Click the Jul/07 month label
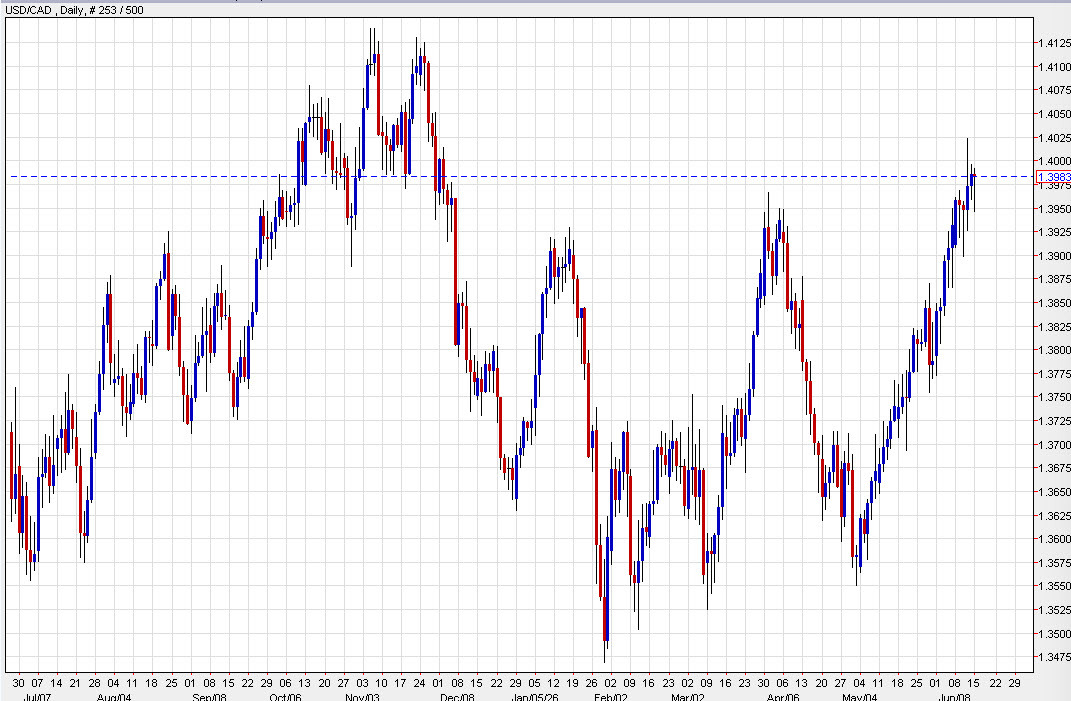The height and width of the screenshot is (701, 1071). tap(37, 697)
